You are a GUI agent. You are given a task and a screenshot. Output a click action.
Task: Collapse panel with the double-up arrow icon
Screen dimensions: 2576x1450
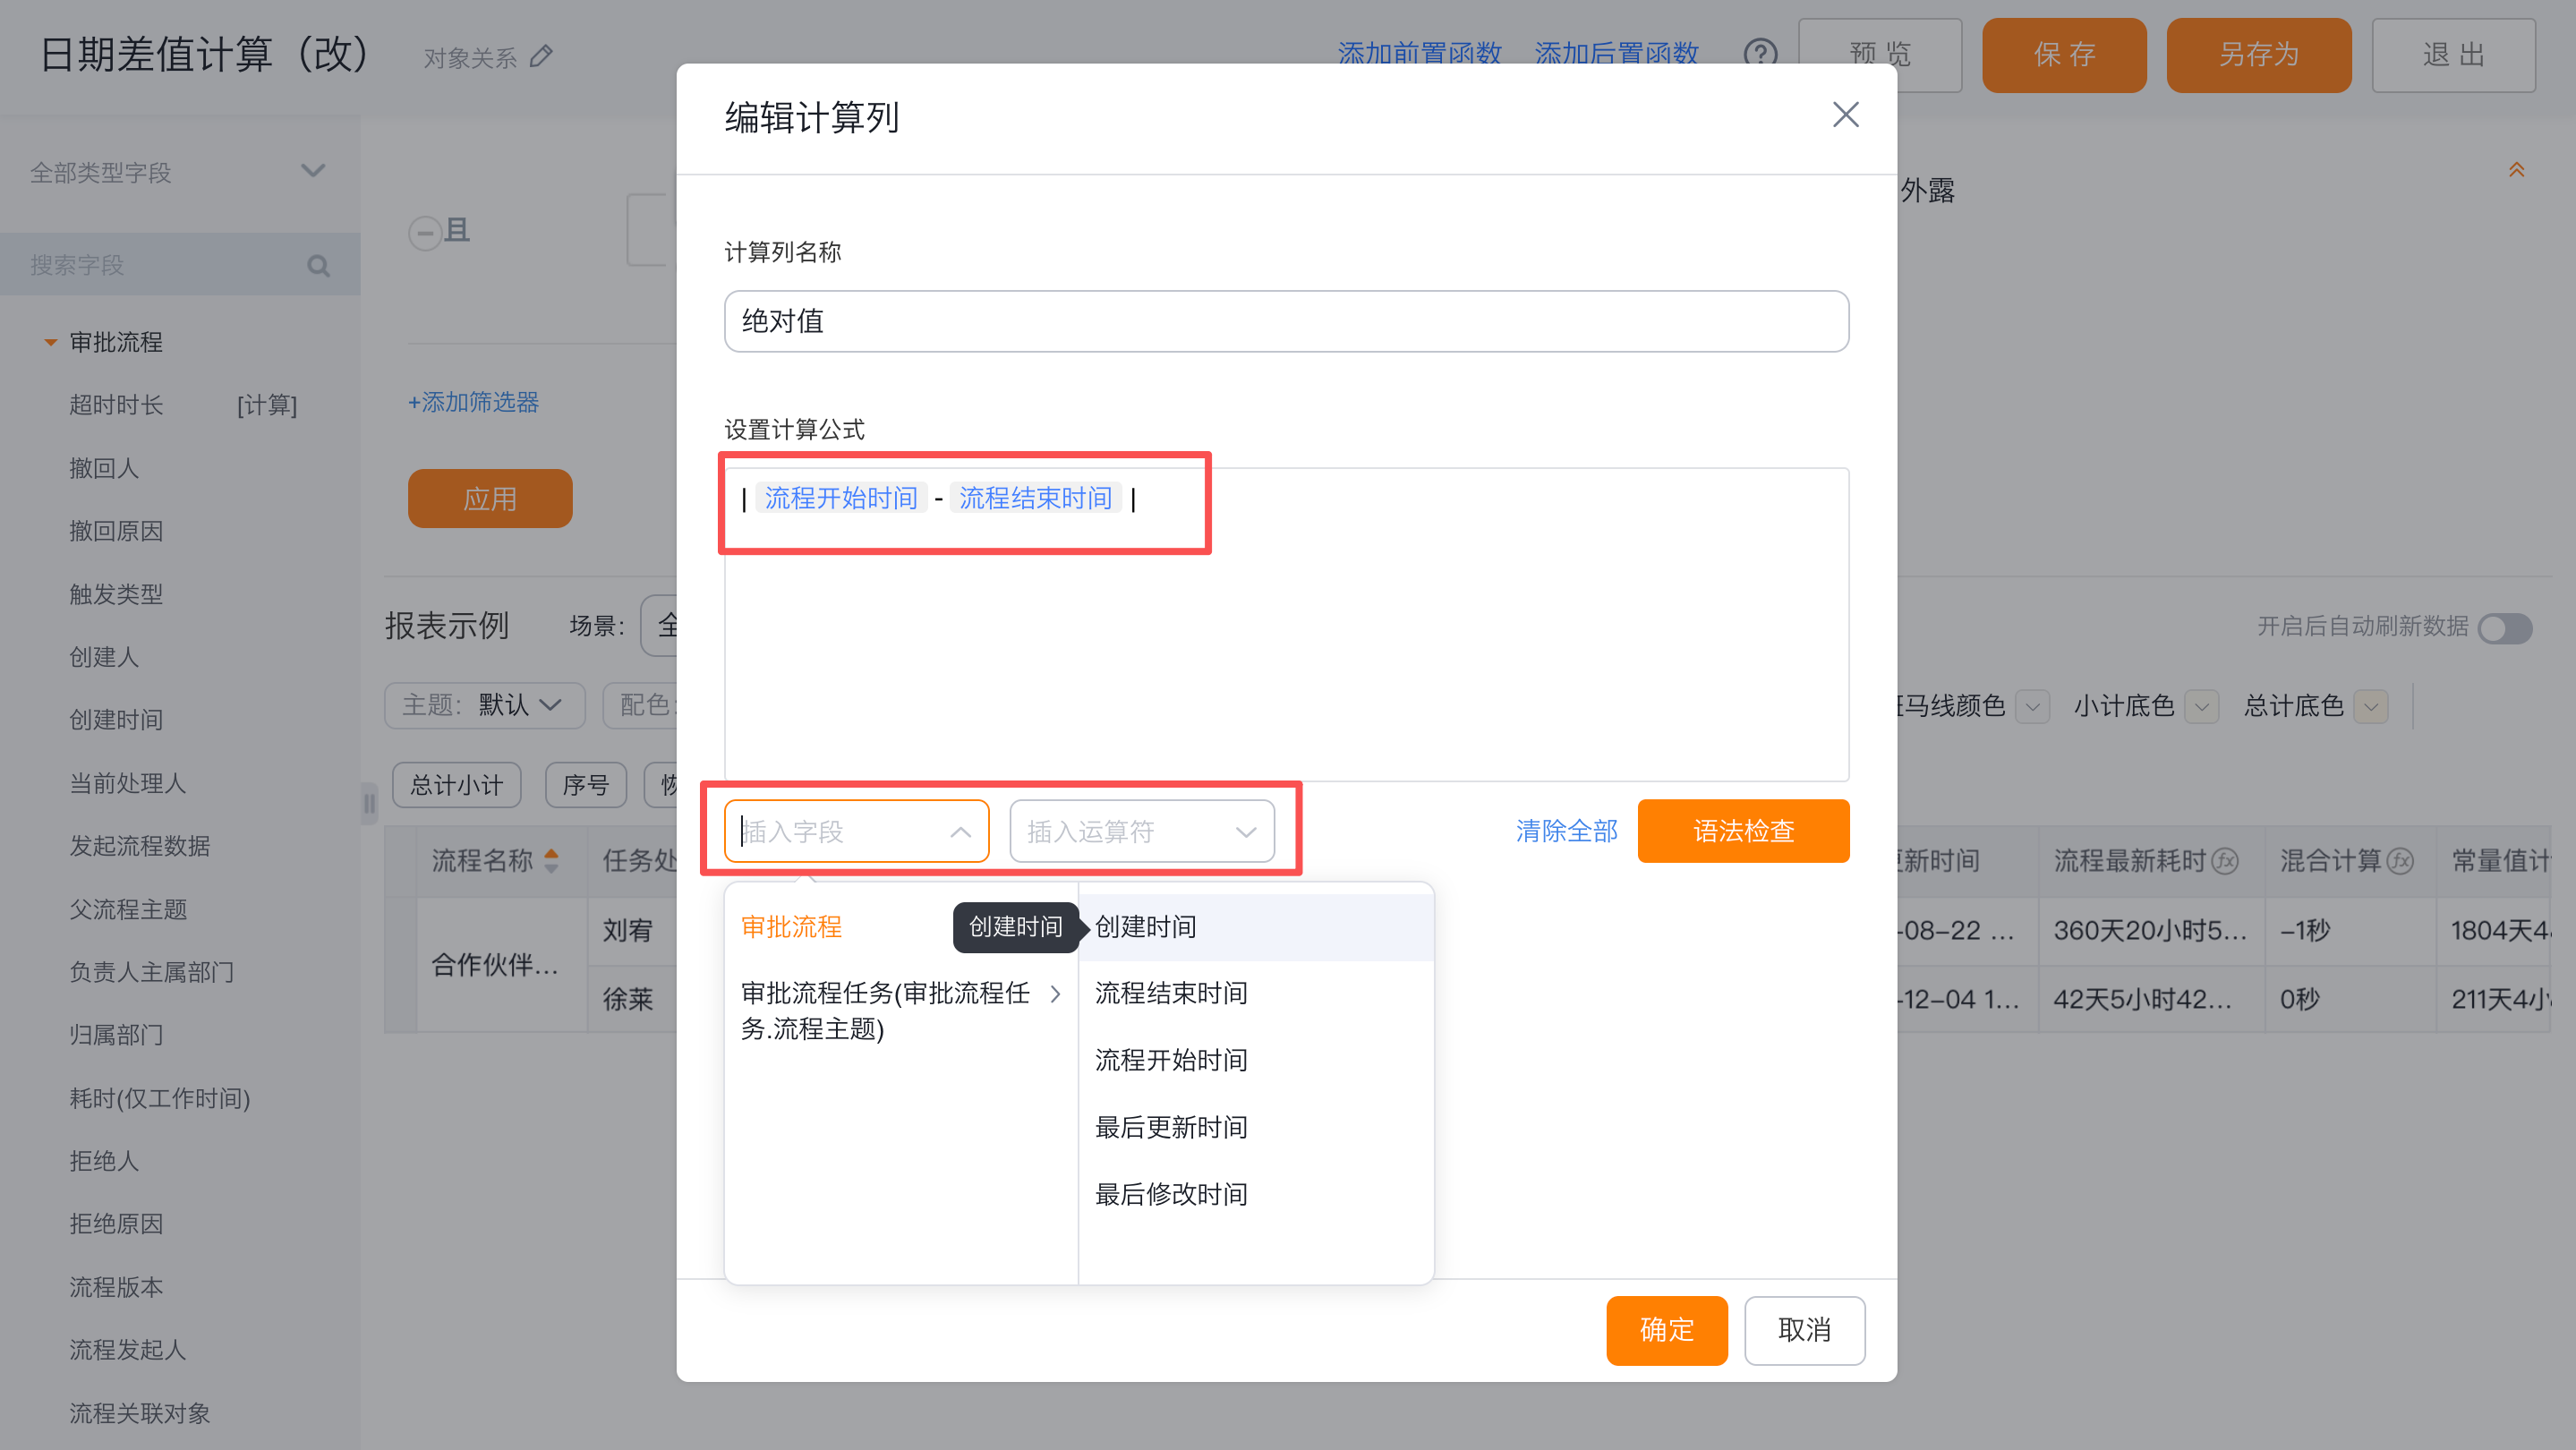(2516, 171)
